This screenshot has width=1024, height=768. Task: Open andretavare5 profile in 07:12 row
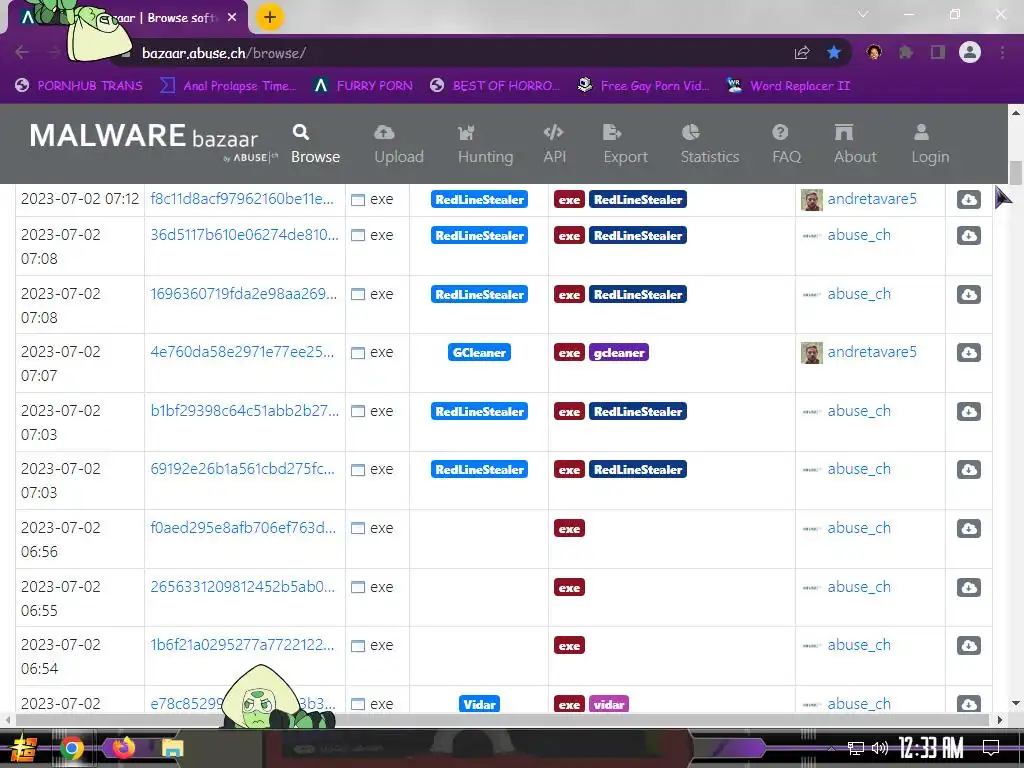[x=872, y=199]
